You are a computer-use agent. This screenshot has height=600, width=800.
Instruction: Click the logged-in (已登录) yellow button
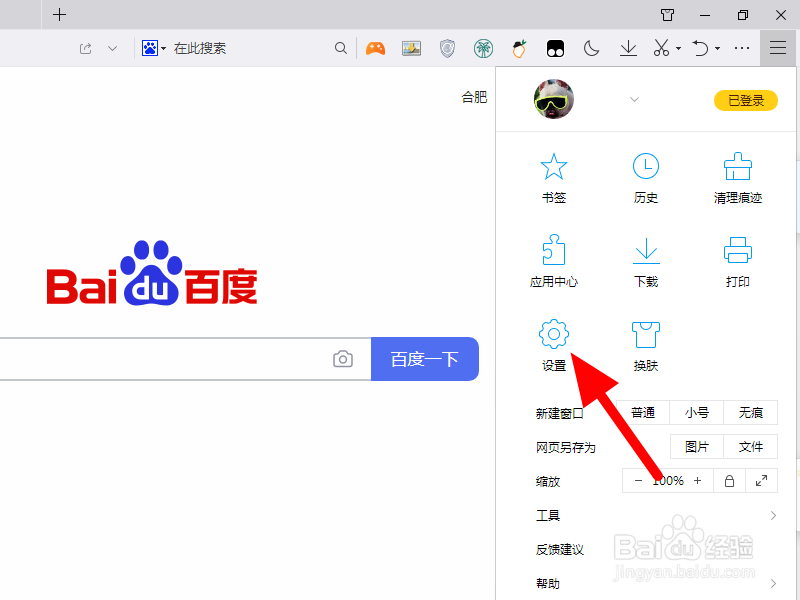pos(745,101)
